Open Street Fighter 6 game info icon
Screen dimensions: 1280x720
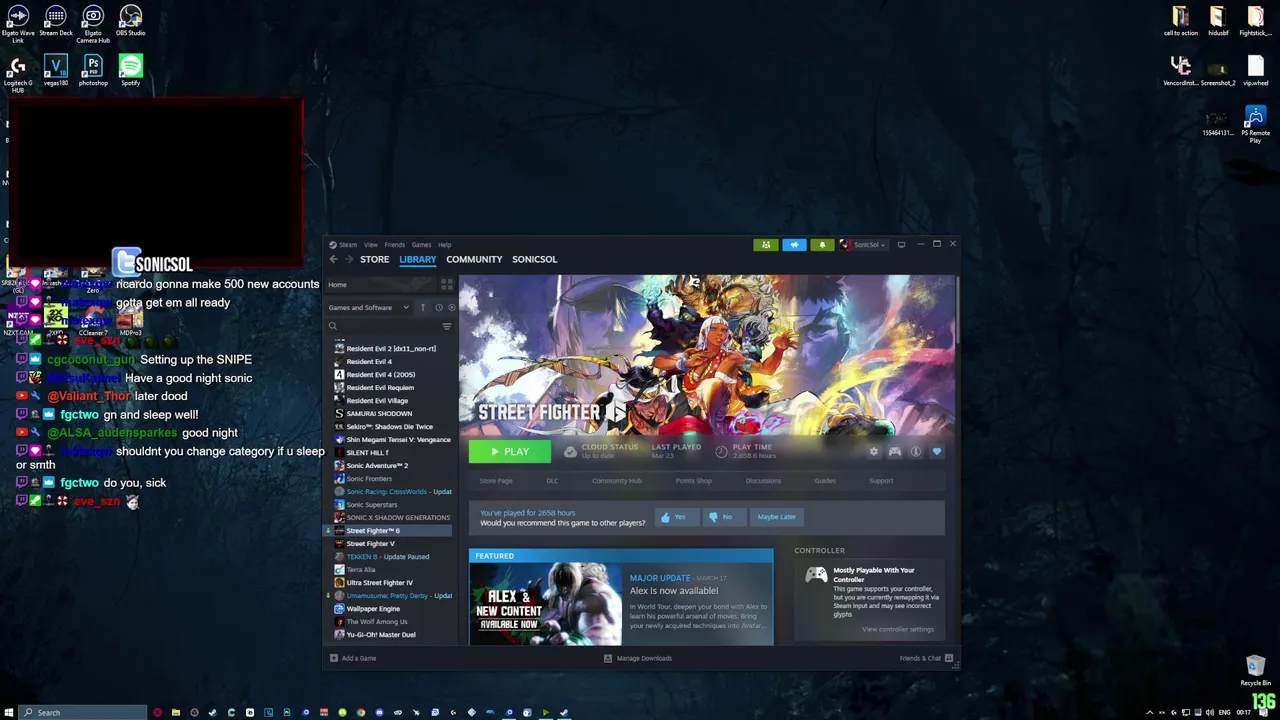pos(916,452)
